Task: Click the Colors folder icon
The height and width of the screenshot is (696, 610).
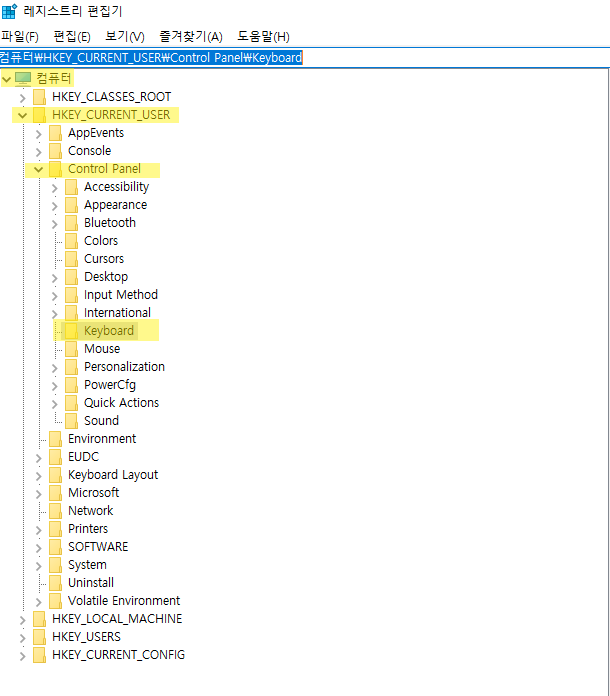Action: coord(71,241)
